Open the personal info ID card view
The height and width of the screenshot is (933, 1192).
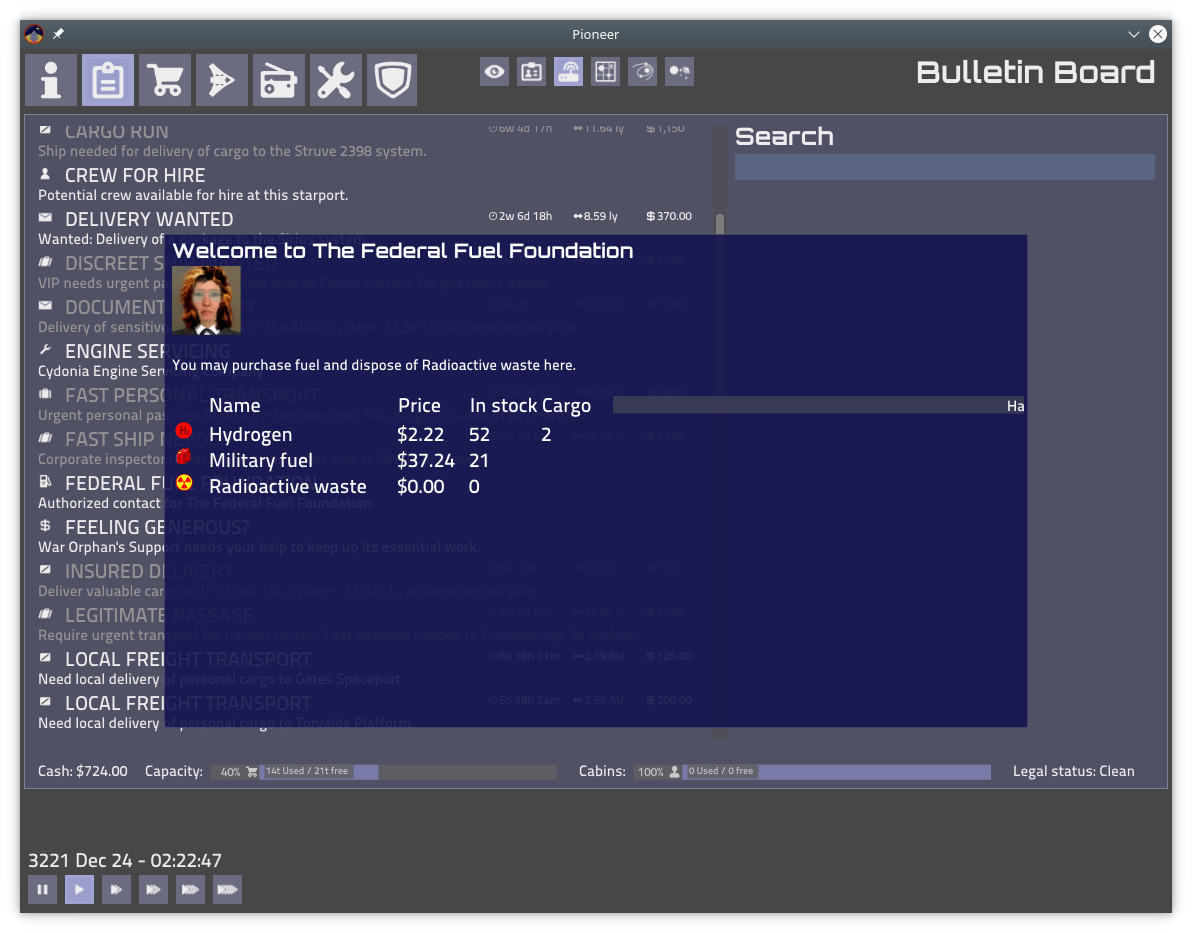click(531, 72)
